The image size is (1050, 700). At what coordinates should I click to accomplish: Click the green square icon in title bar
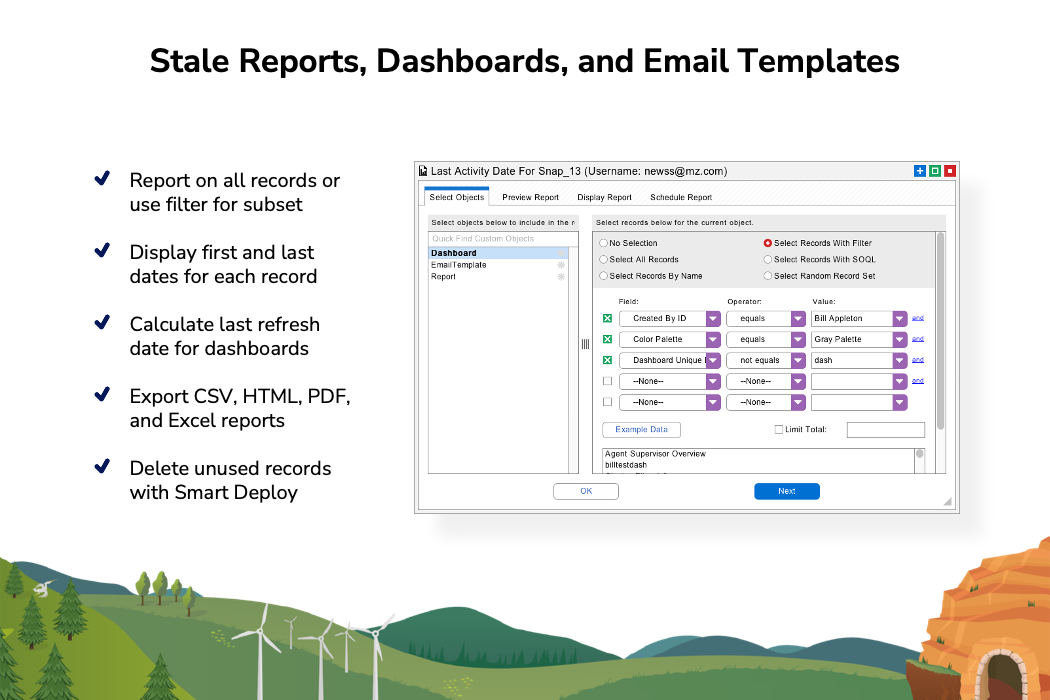pyautogui.click(x=934, y=171)
